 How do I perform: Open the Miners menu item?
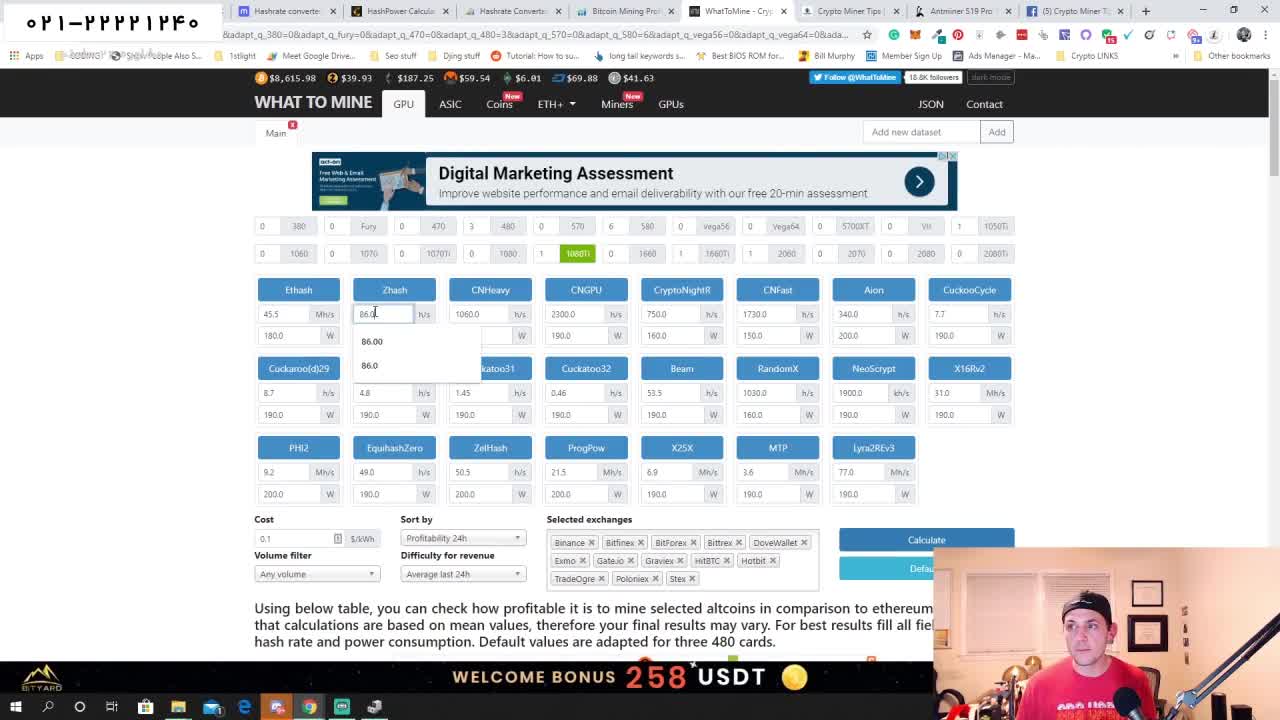click(x=617, y=104)
